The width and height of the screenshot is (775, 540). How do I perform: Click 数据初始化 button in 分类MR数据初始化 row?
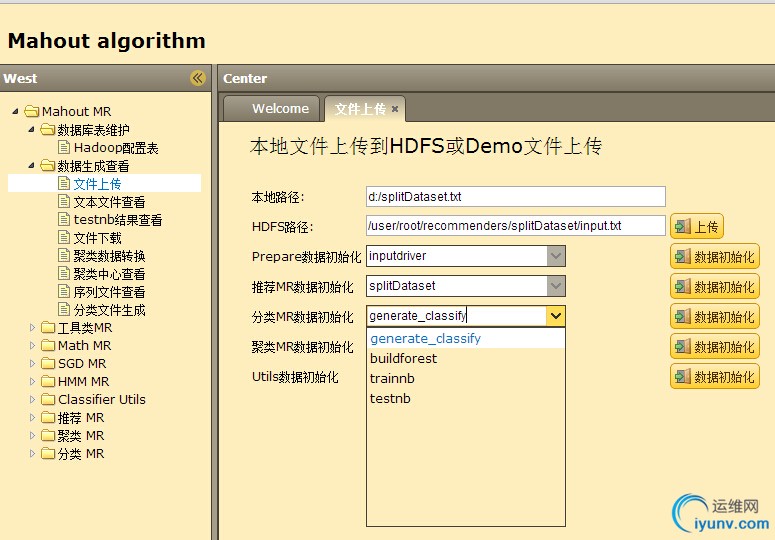click(715, 316)
